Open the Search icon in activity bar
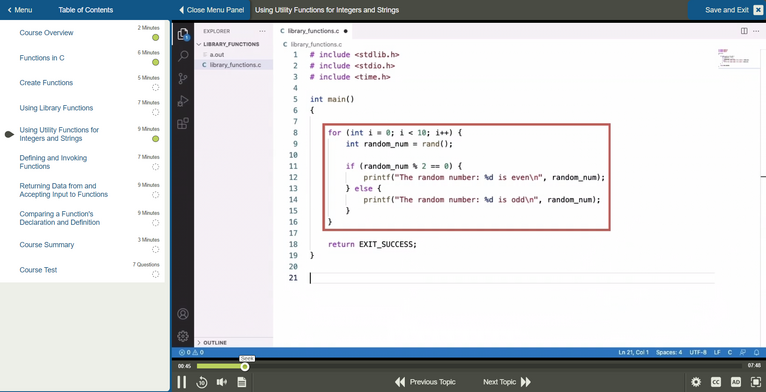Viewport: 766px width, 392px height. pyautogui.click(x=183, y=56)
